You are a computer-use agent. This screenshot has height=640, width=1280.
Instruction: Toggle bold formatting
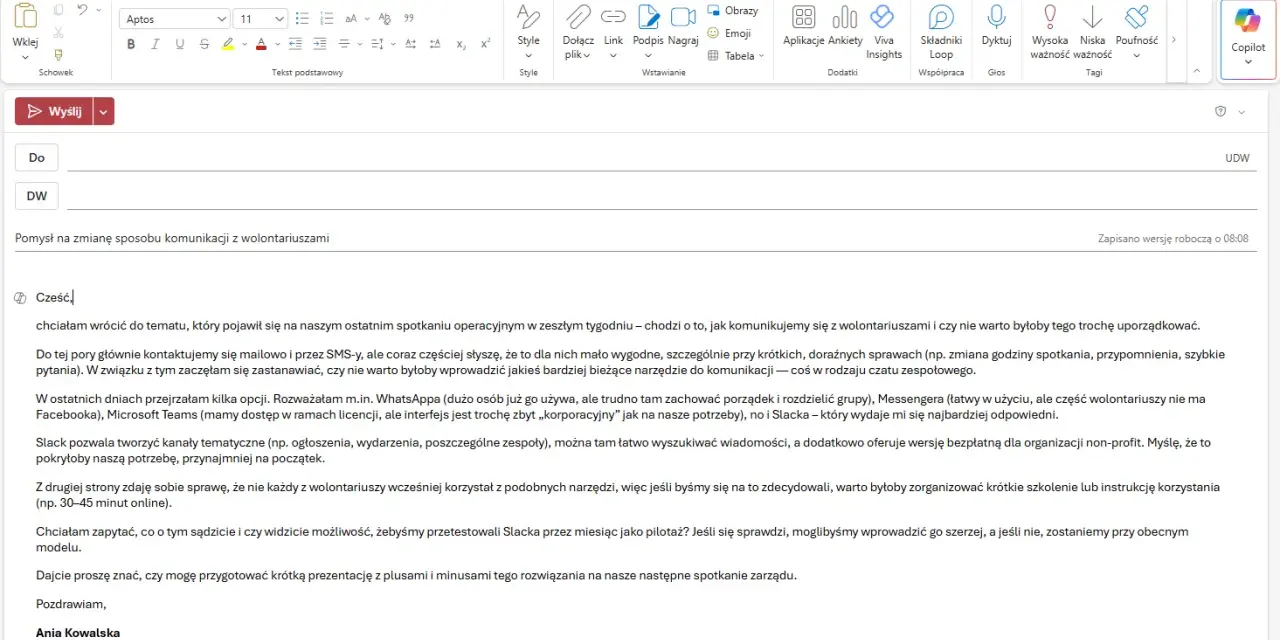(x=131, y=44)
